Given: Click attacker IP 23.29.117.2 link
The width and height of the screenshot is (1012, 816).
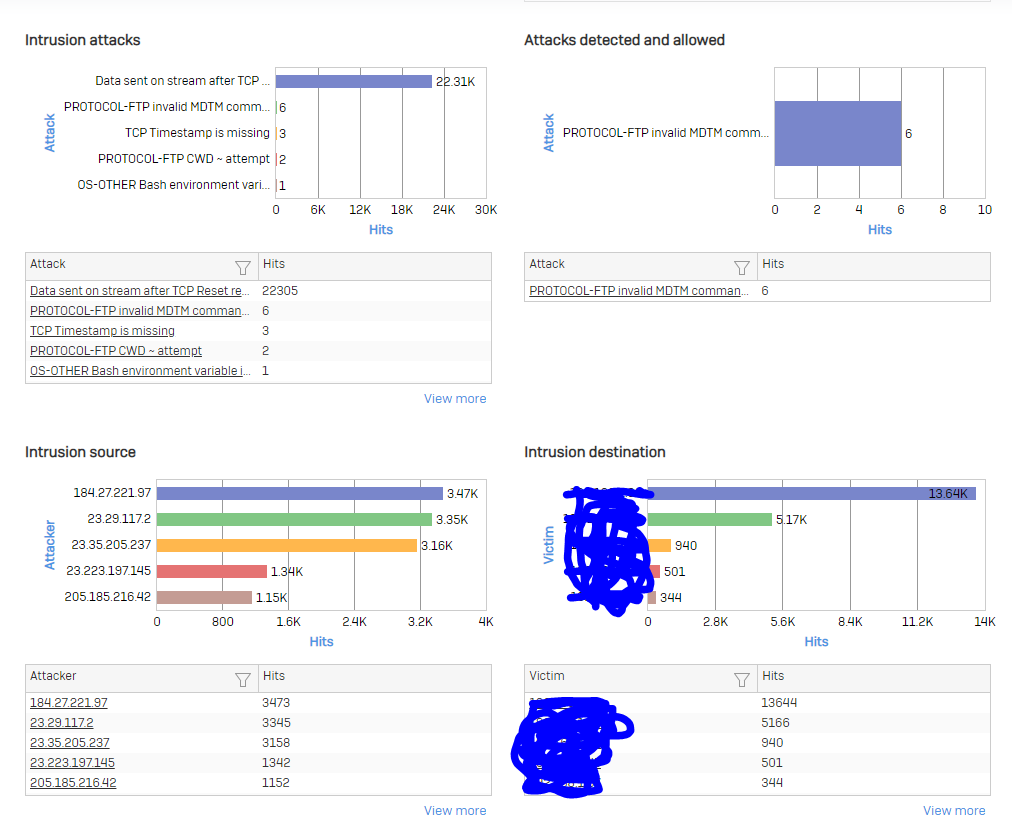Looking at the screenshot, I should coord(62,723).
